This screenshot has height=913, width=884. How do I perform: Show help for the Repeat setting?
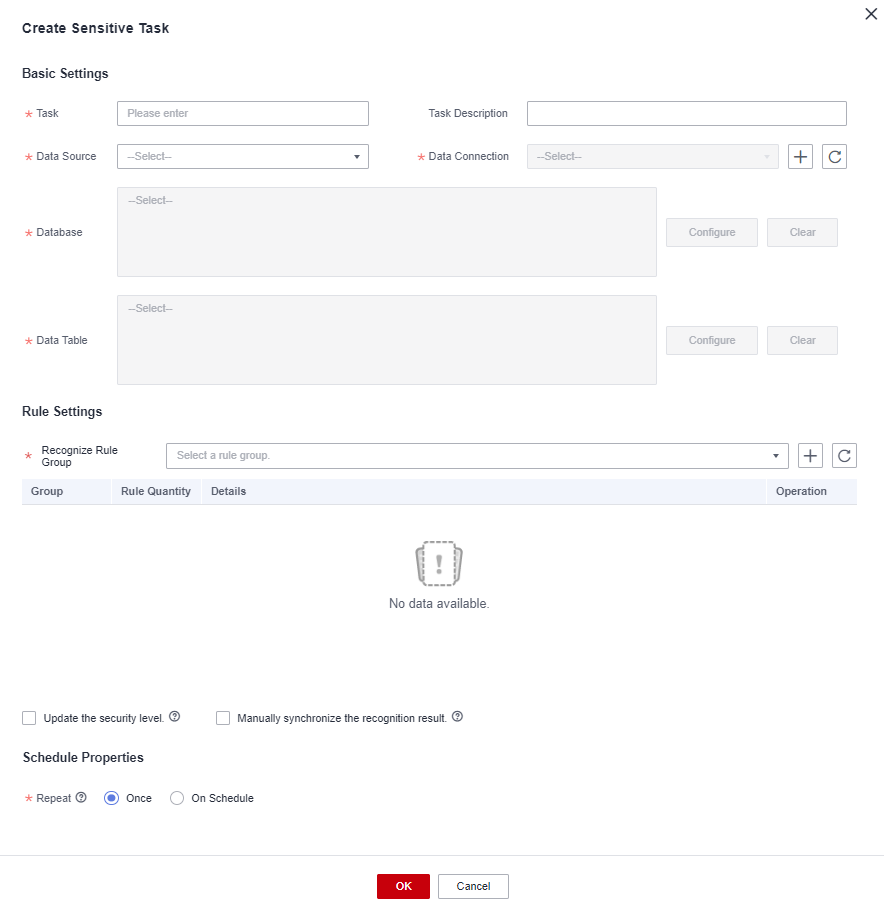point(82,797)
